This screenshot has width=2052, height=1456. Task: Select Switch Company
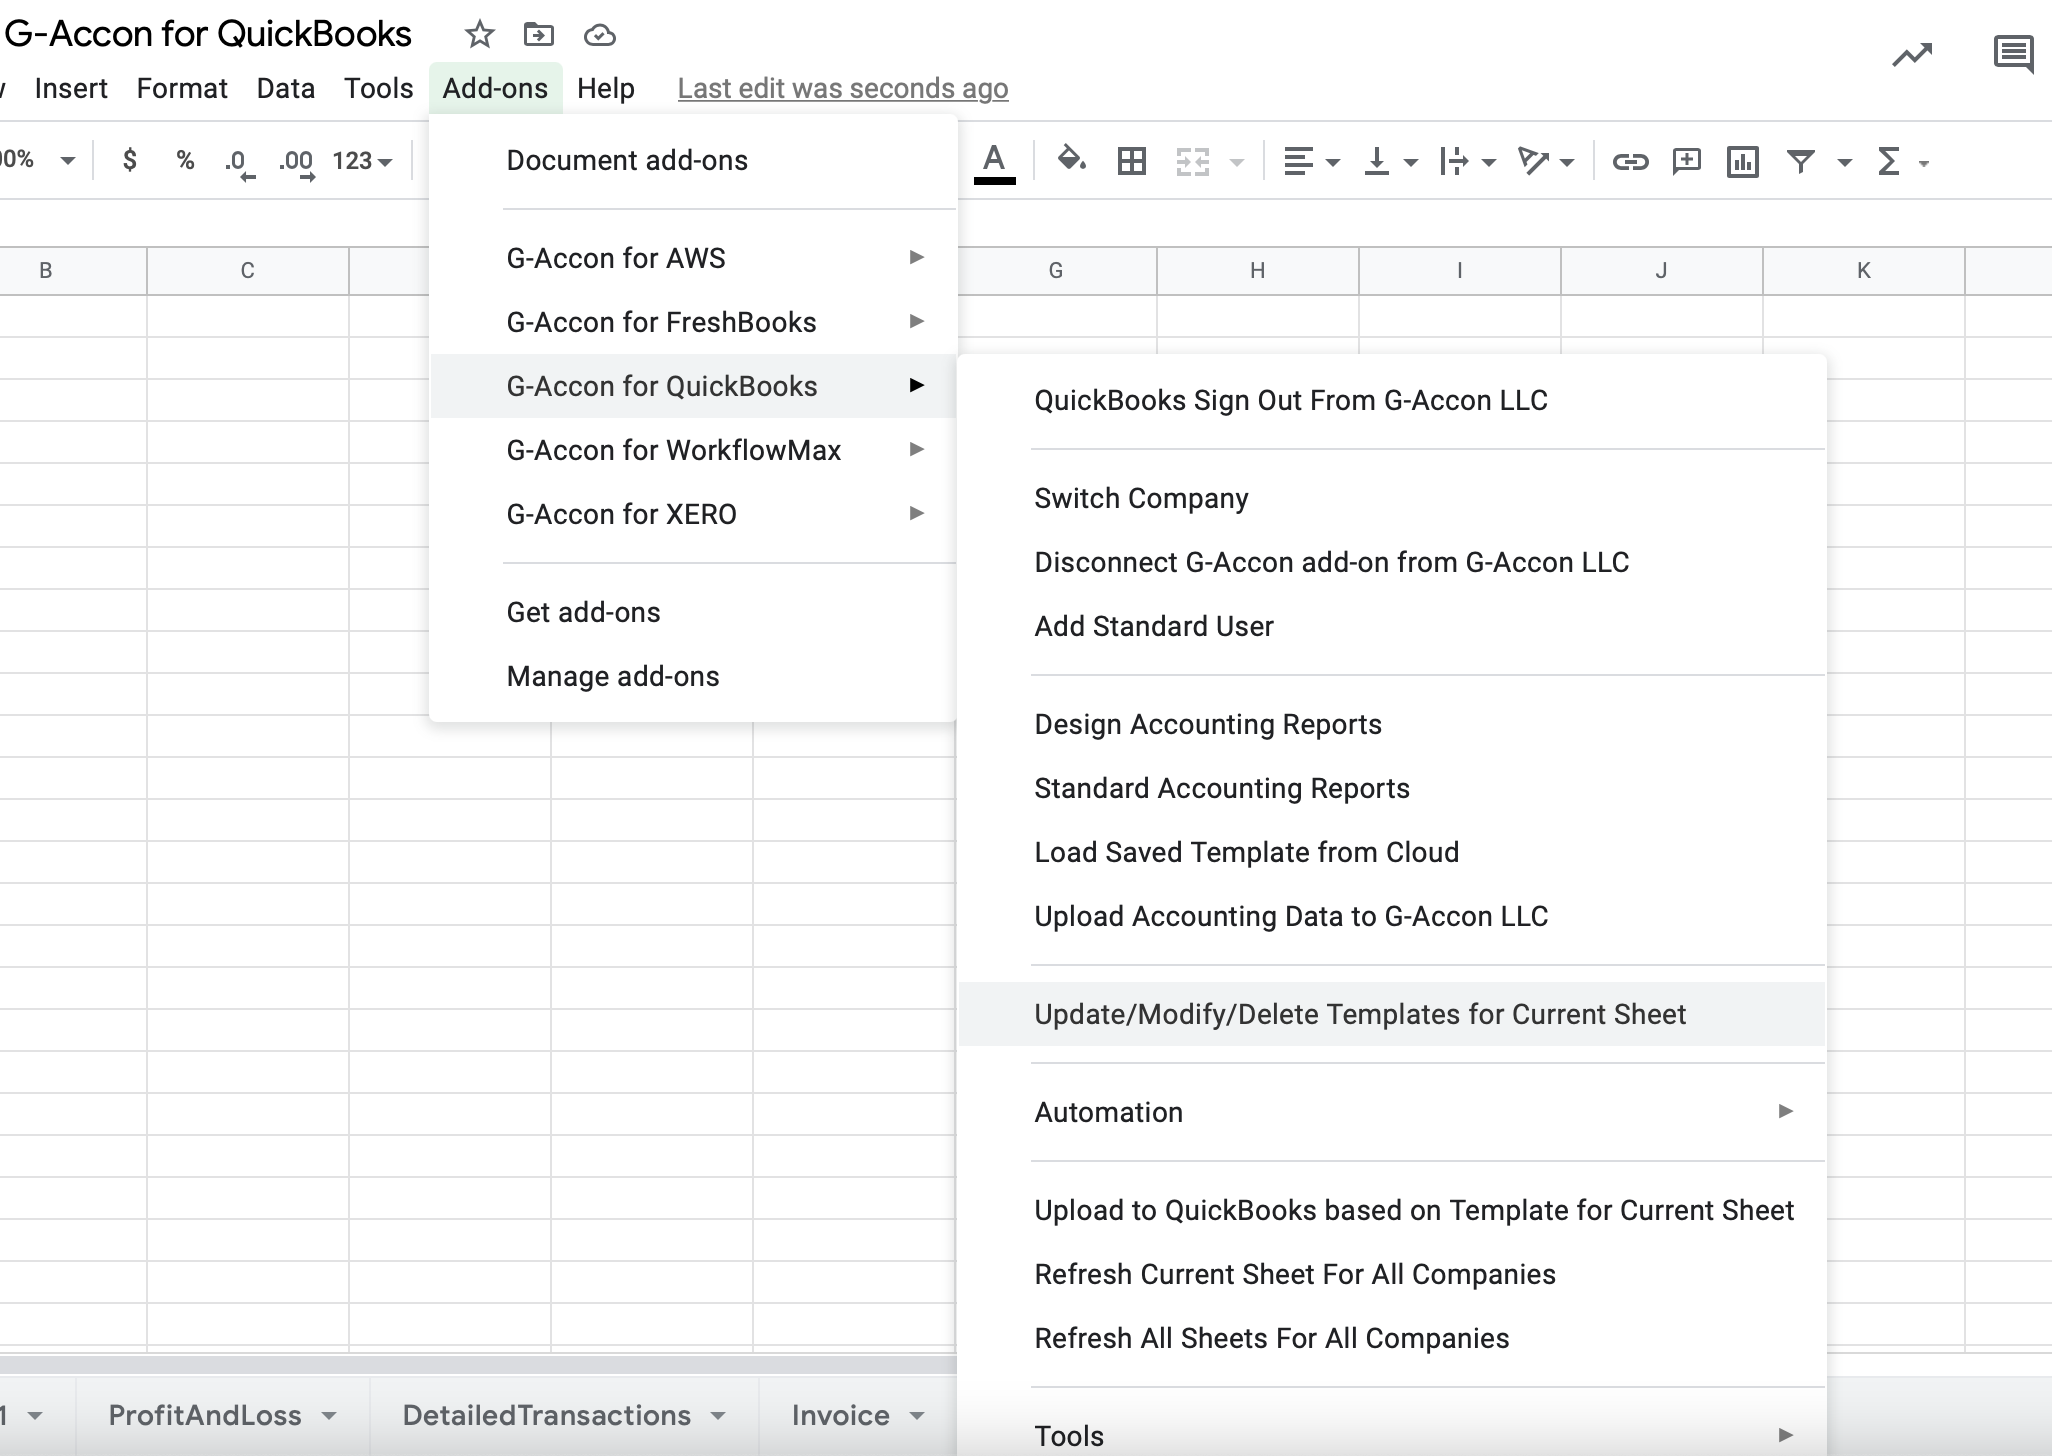[1392, 498]
